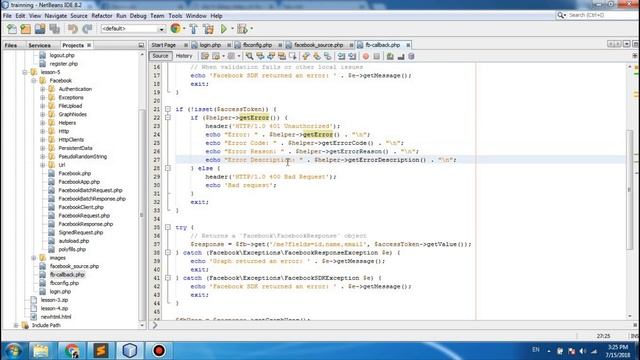
Task: Click the Chrome browser selector icon
Action: (x=176, y=29)
